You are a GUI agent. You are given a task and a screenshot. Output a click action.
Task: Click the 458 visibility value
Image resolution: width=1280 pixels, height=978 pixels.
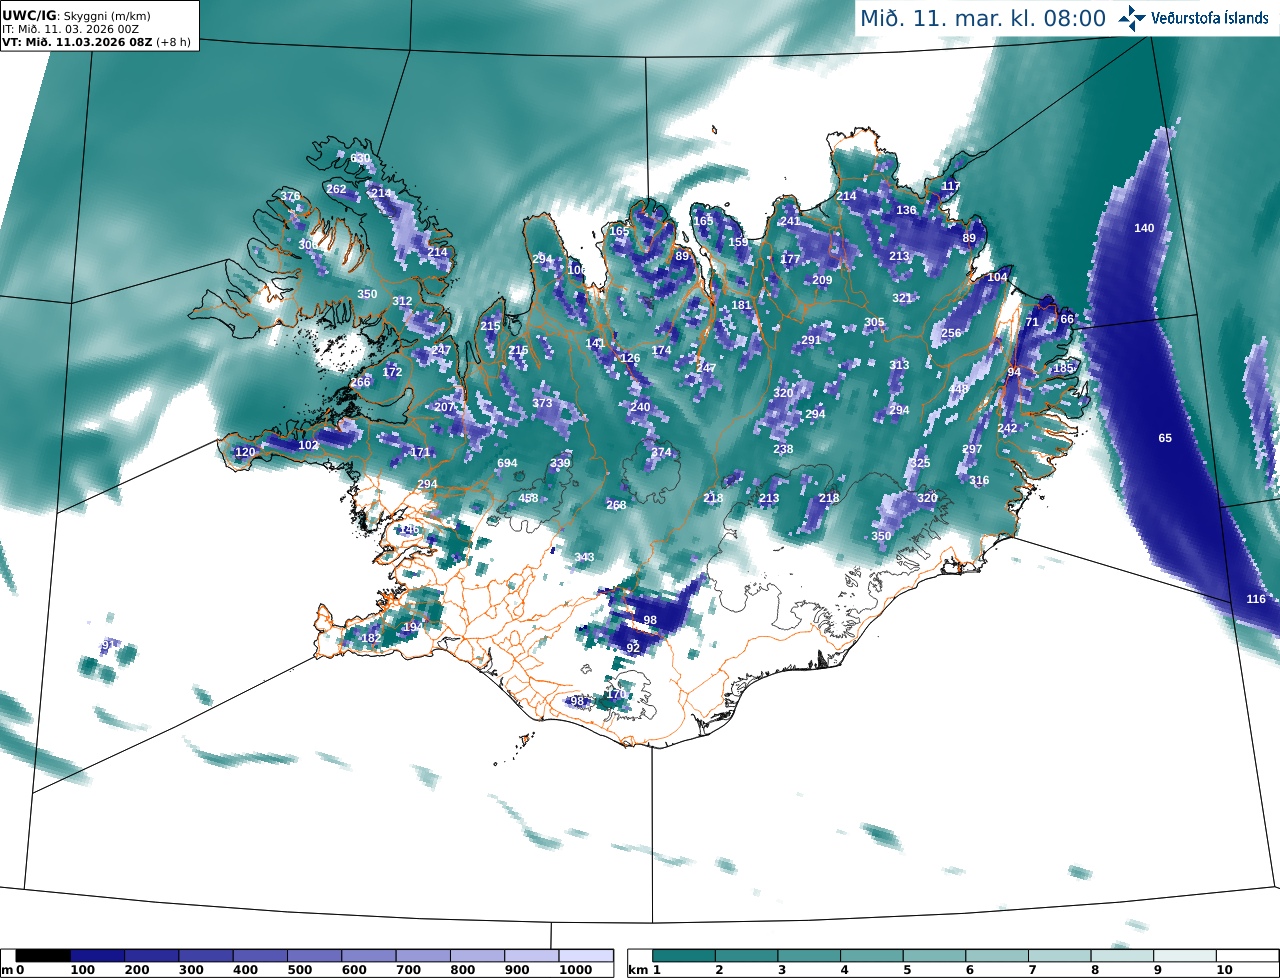point(528,498)
